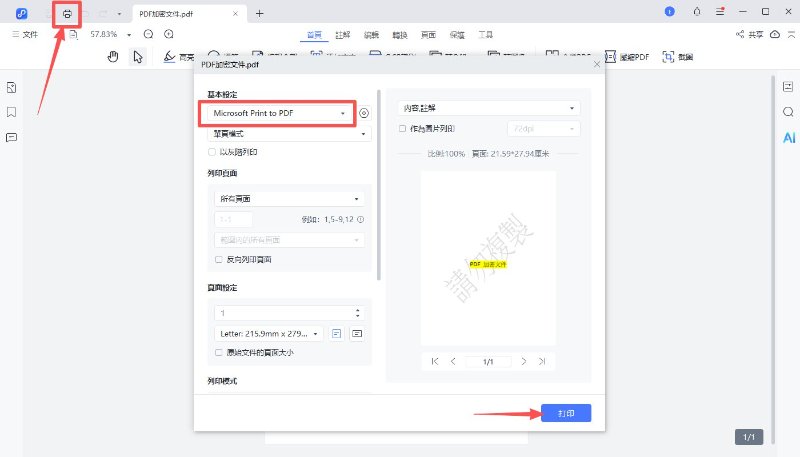
Task: Select the Hand pan tool
Action: point(113,57)
